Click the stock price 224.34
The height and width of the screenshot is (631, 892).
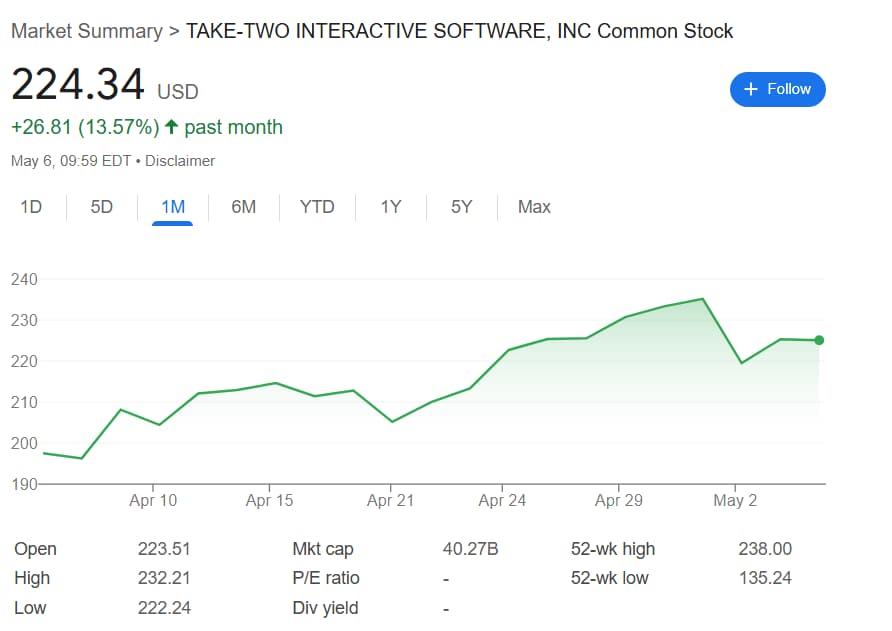[77, 84]
